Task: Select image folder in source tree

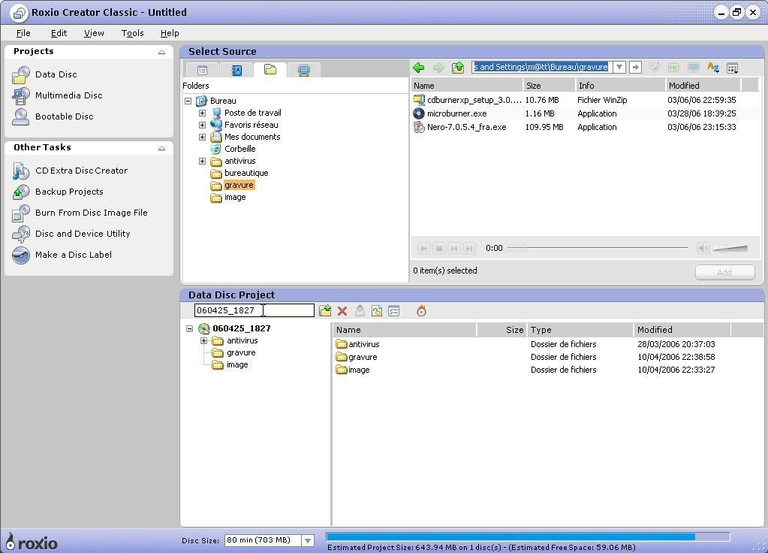Action: [x=235, y=197]
